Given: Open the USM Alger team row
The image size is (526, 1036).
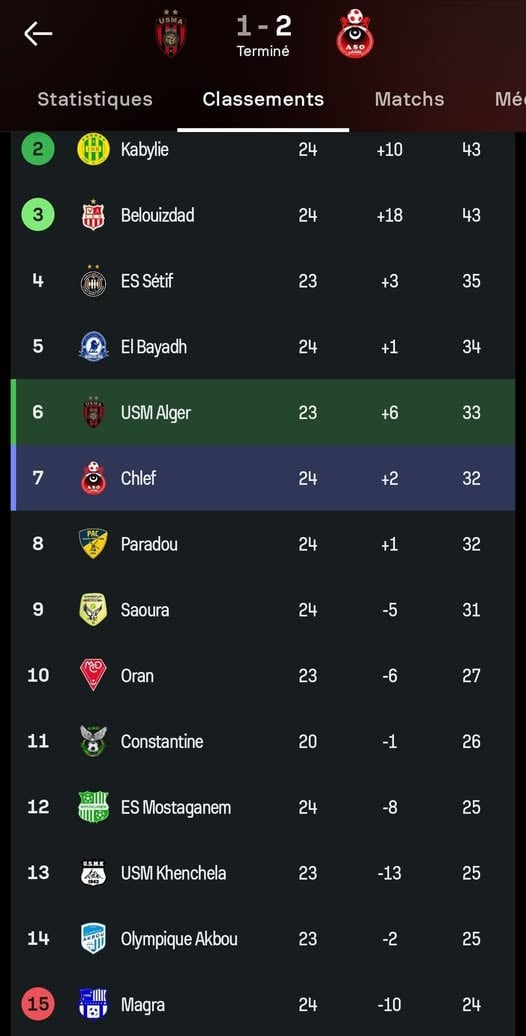Looking at the screenshot, I should [x=263, y=412].
